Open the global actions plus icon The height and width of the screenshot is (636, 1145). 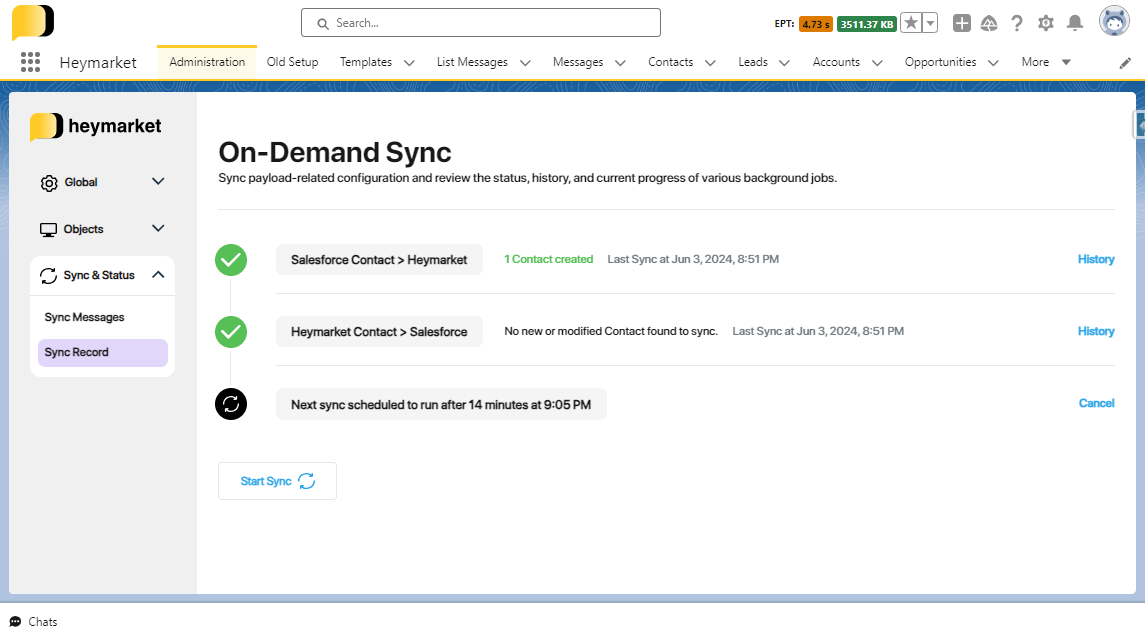pyautogui.click(x=962, y=23)
